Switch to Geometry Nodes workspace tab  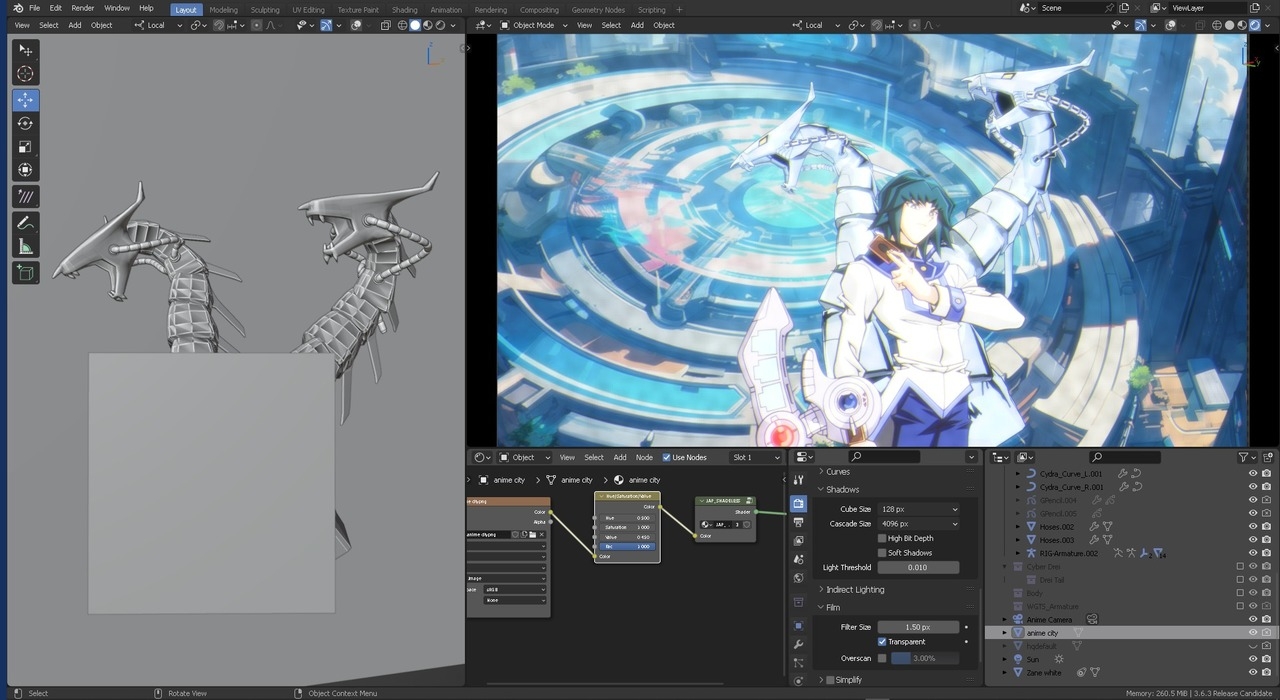[x=598, y=10]
